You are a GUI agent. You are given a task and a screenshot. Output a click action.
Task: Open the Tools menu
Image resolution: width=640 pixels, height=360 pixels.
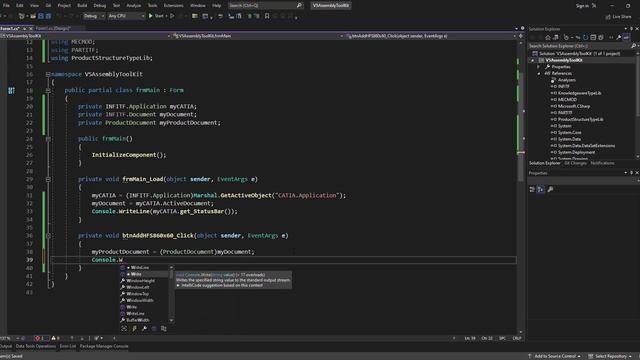152,6
